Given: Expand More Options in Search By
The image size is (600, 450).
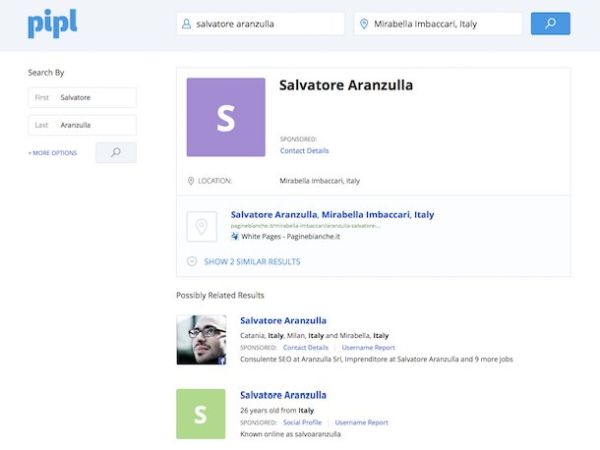Looking at the screenshot, I should 52,153.
